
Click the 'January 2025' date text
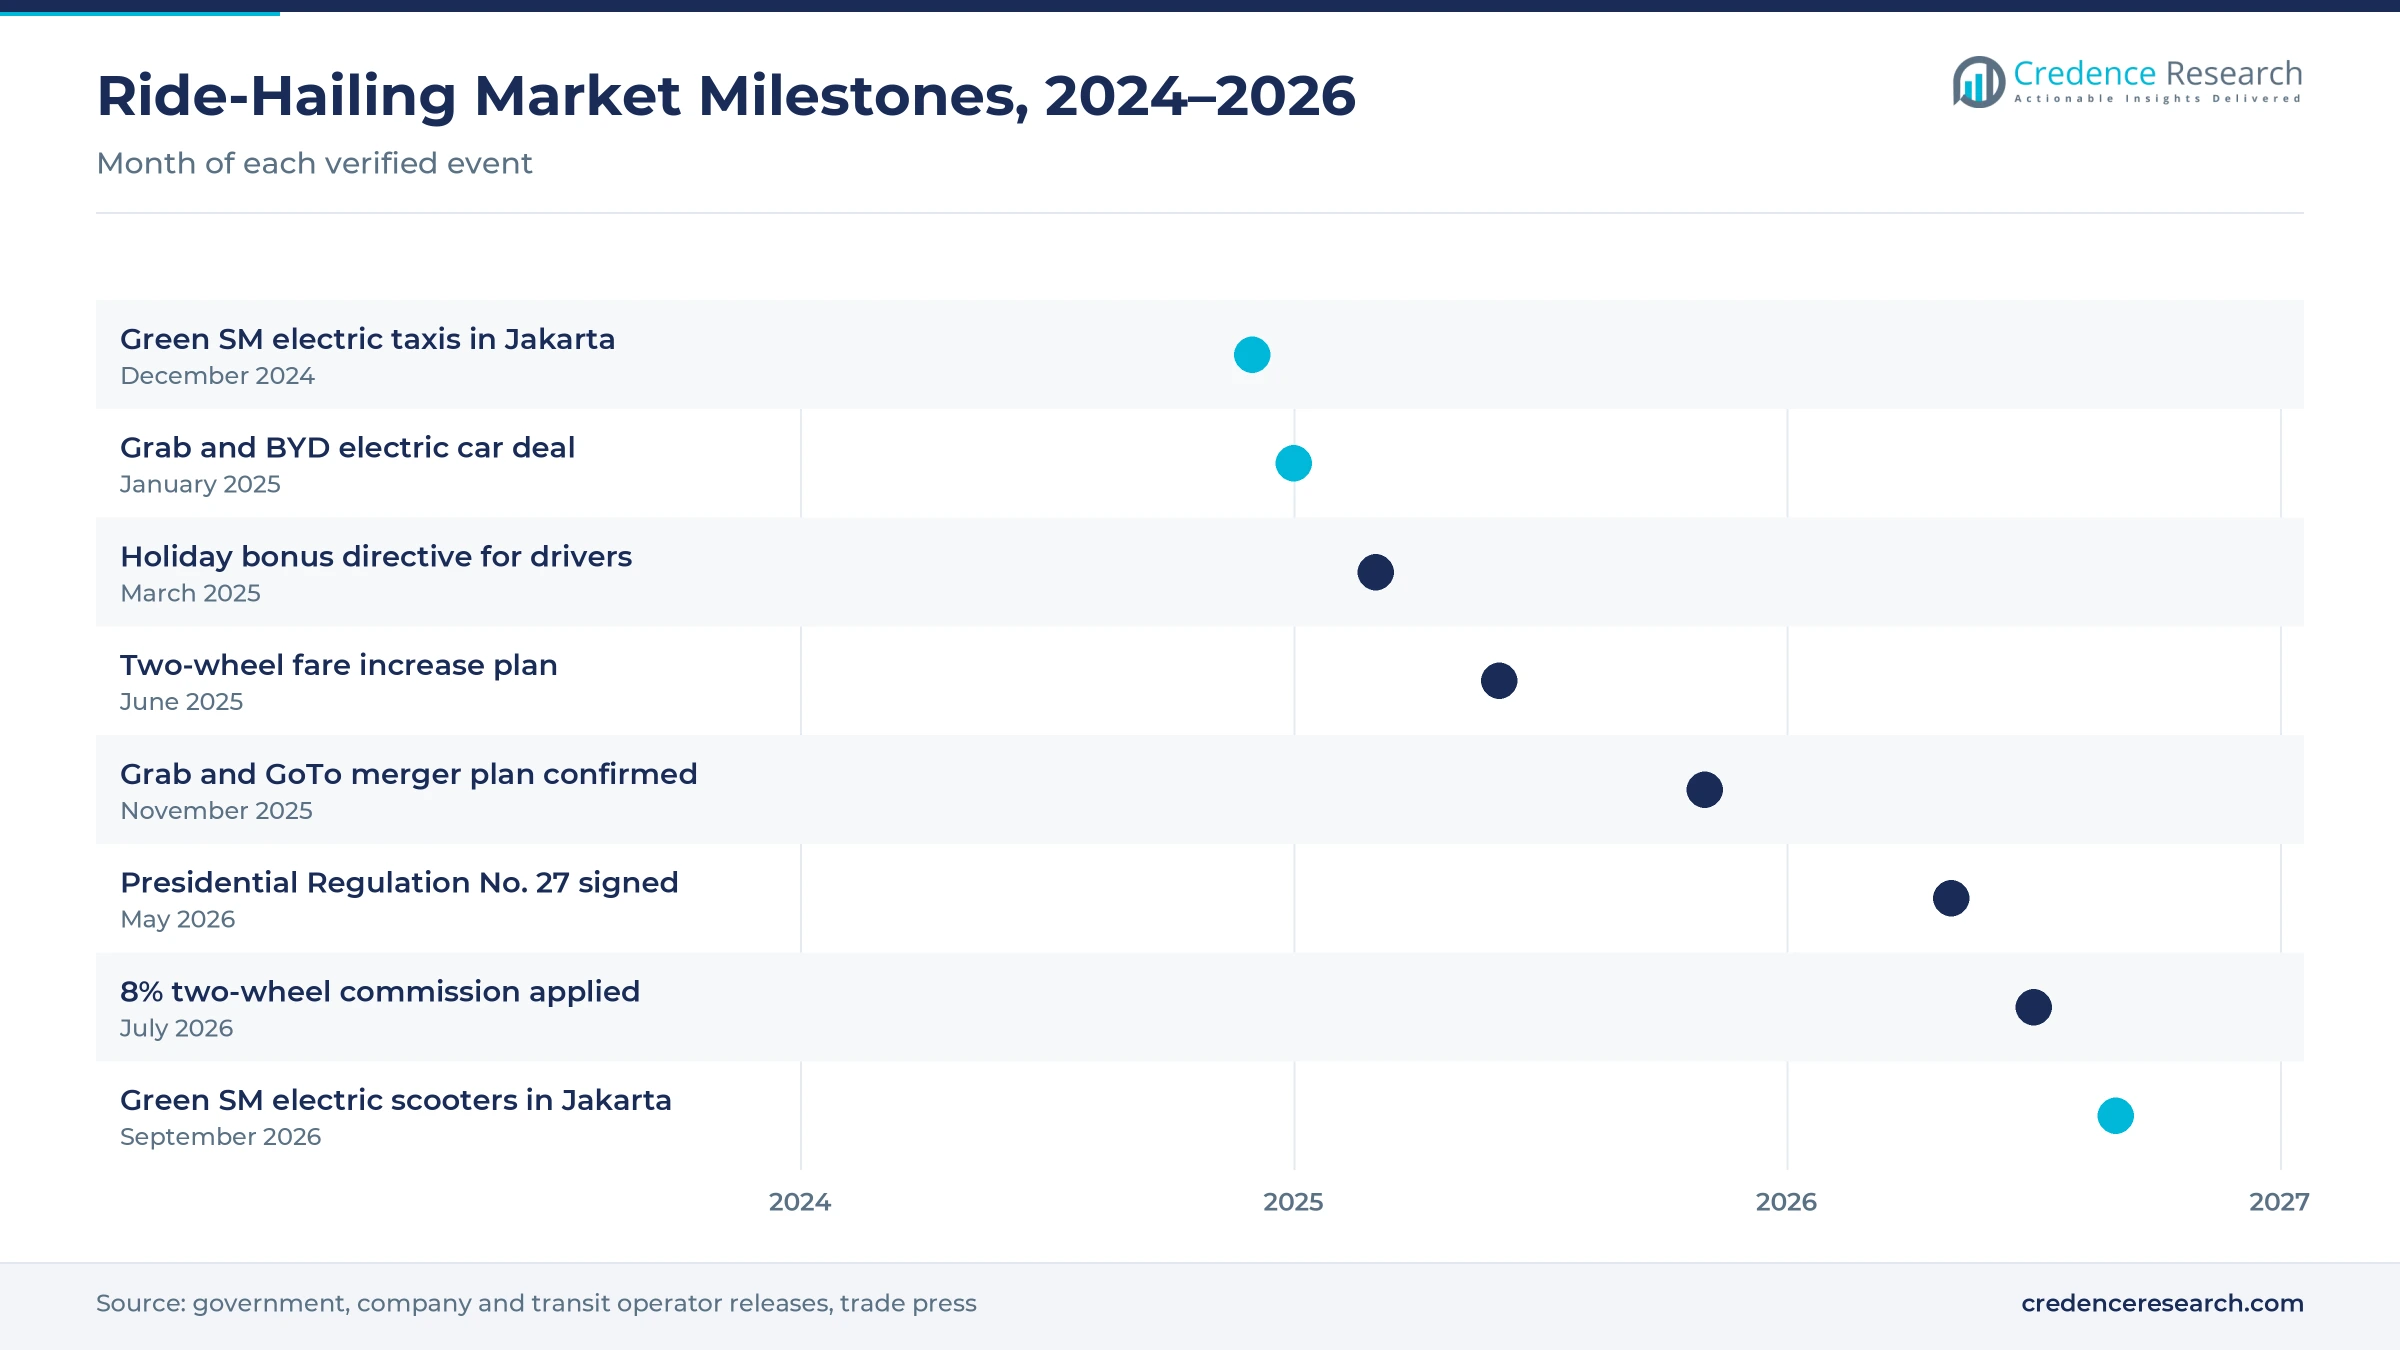click(200, 484)
